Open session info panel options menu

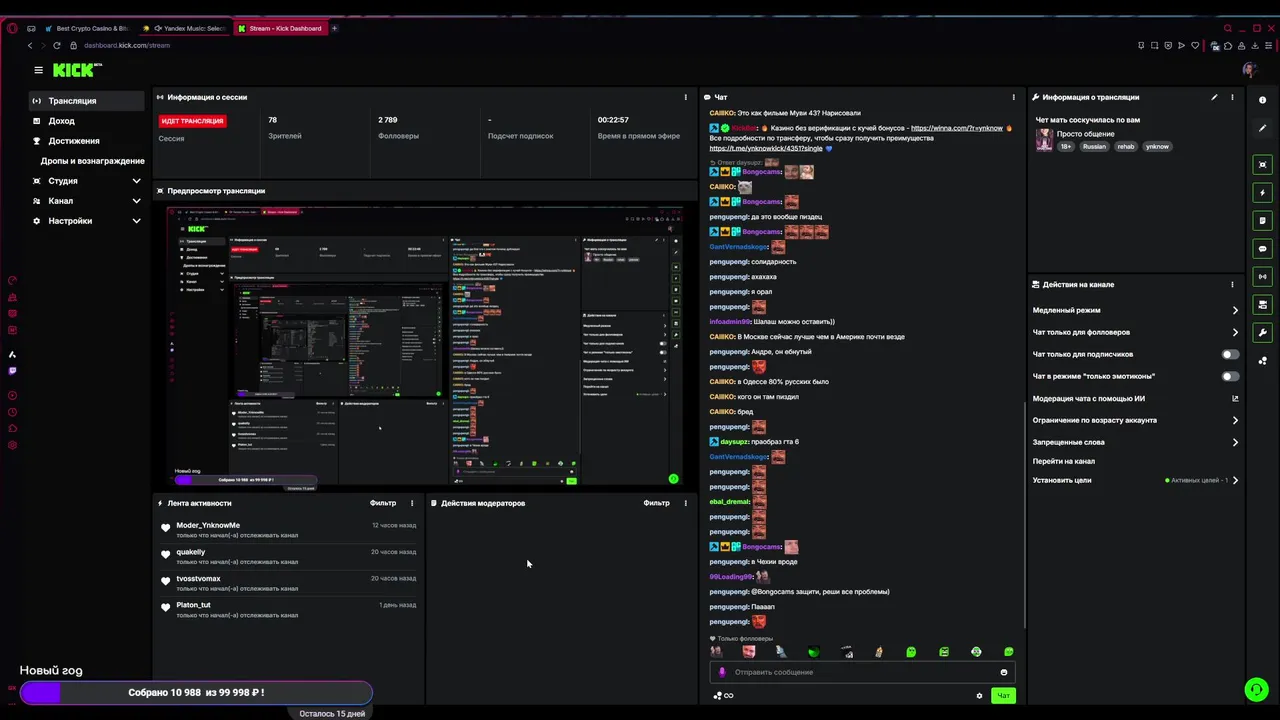coord(685,97)
